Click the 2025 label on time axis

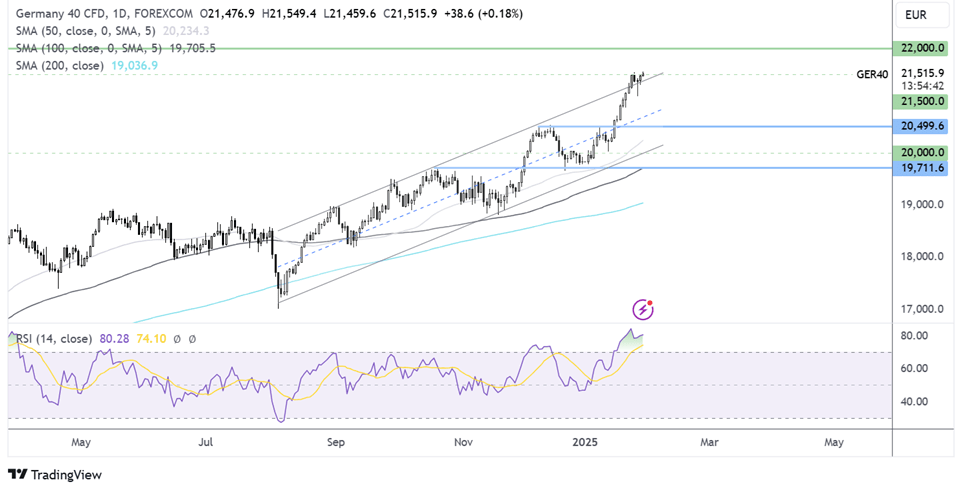585,442
